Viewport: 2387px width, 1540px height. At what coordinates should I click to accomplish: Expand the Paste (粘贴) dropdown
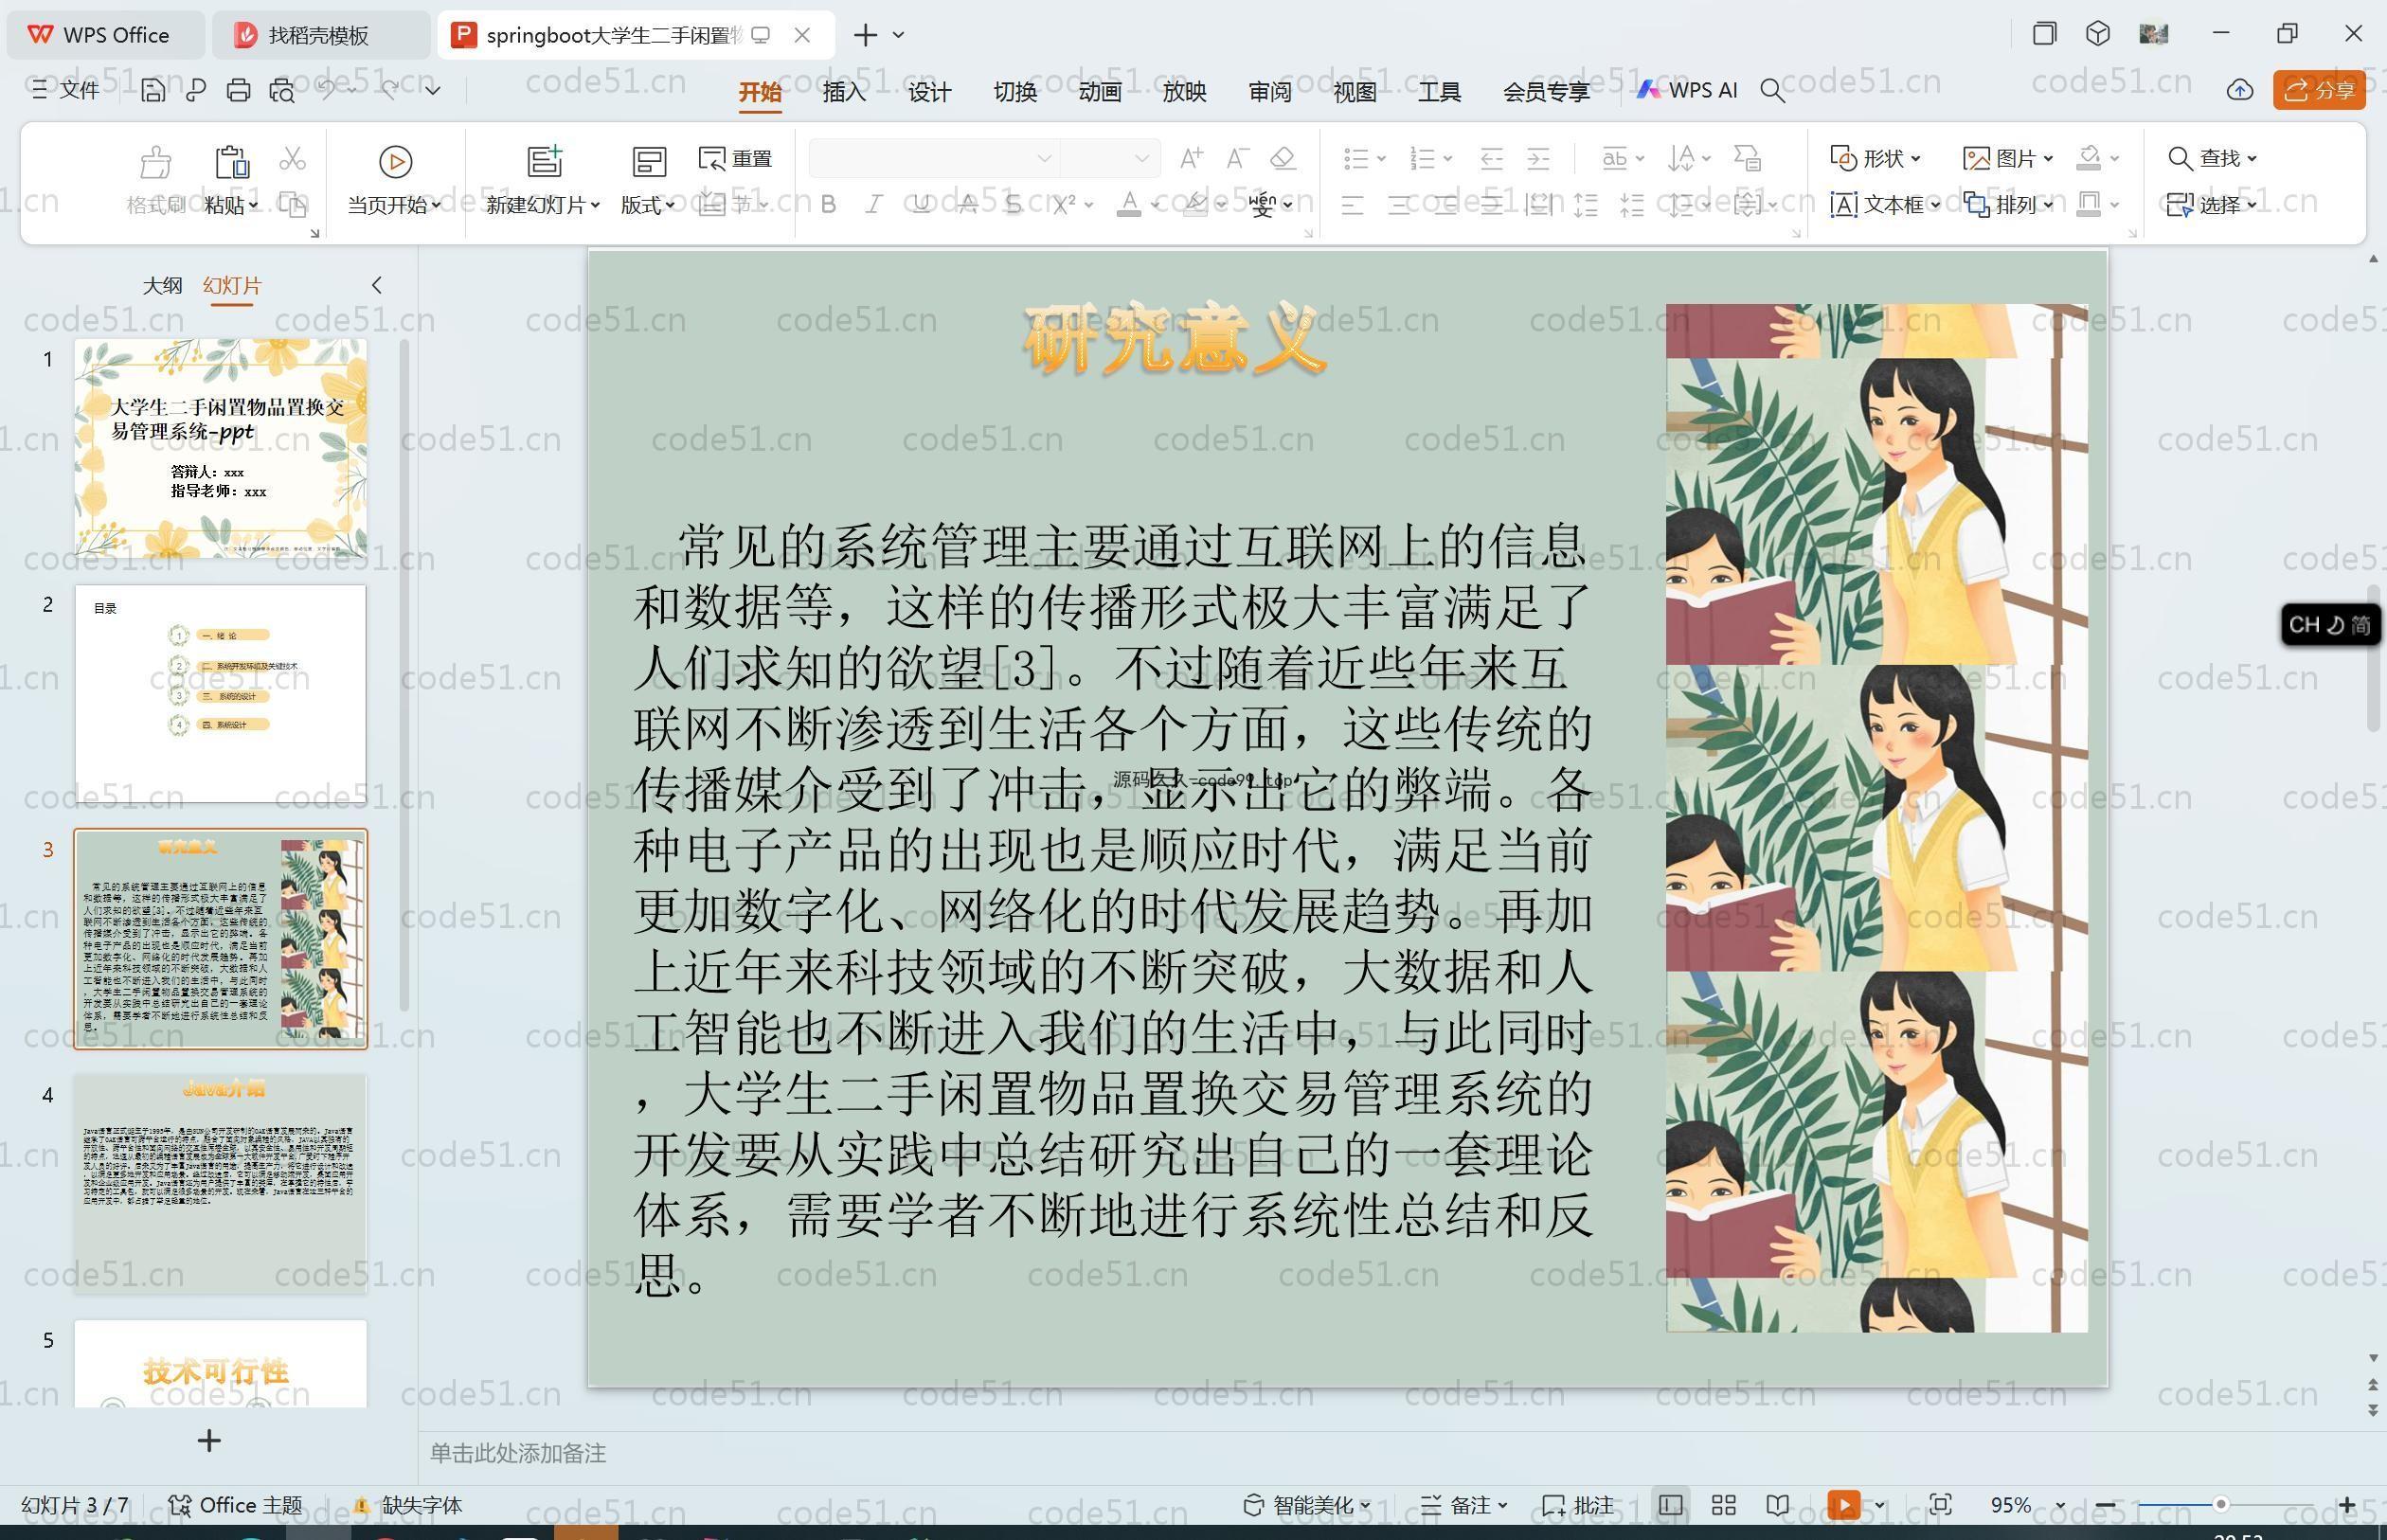[231, 205]
